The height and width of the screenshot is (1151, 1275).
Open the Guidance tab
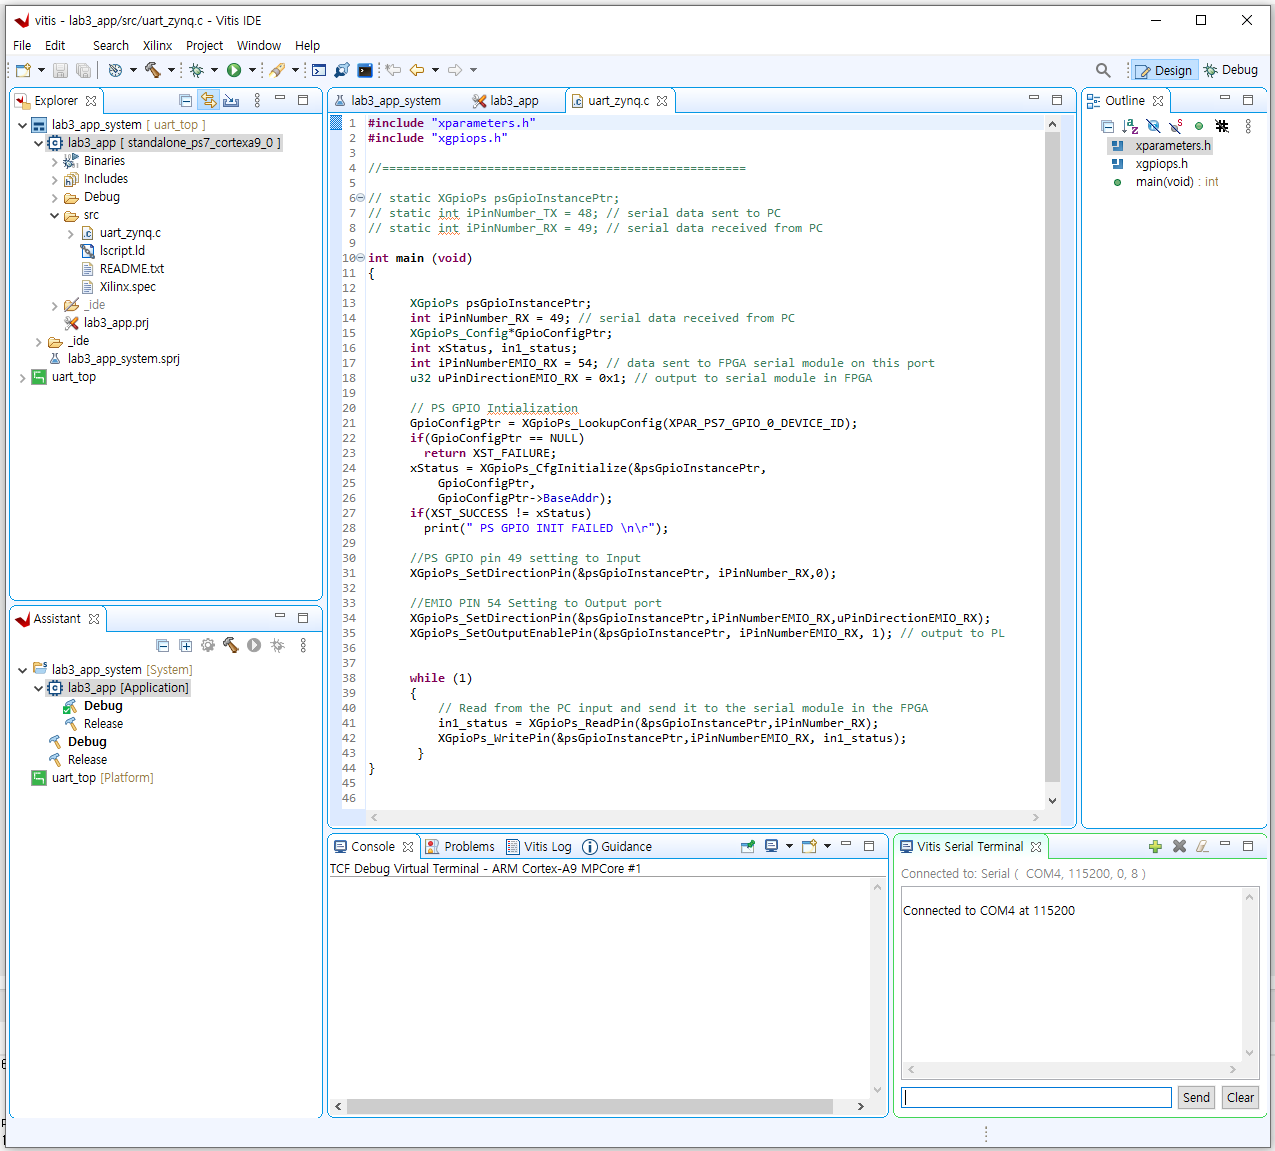click(617, 846)
